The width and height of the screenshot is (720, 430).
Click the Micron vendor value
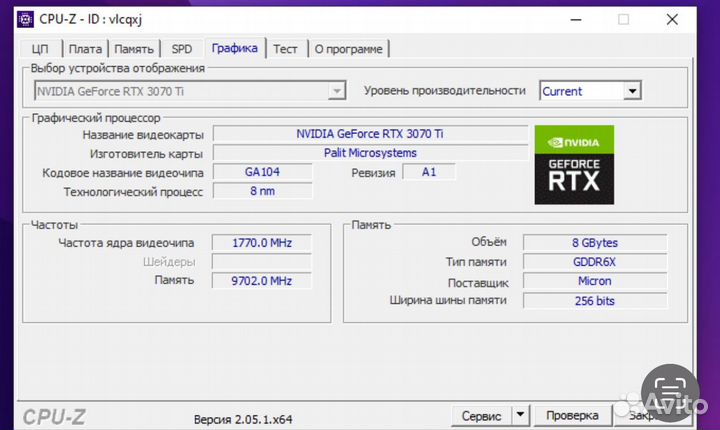pos(595,281)
